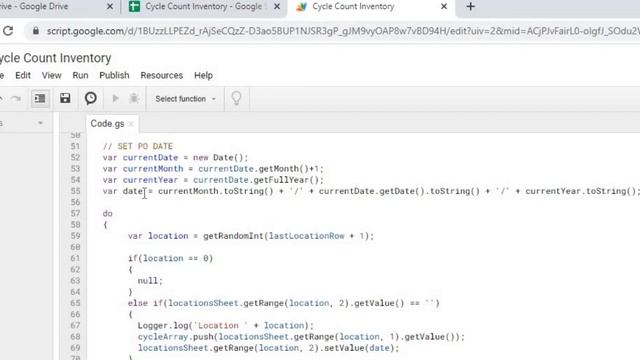Toggle the indent/format code toolbar icon
Image resolution: width=640 pixels, height=360 pixels.
(x=40, y=98)
